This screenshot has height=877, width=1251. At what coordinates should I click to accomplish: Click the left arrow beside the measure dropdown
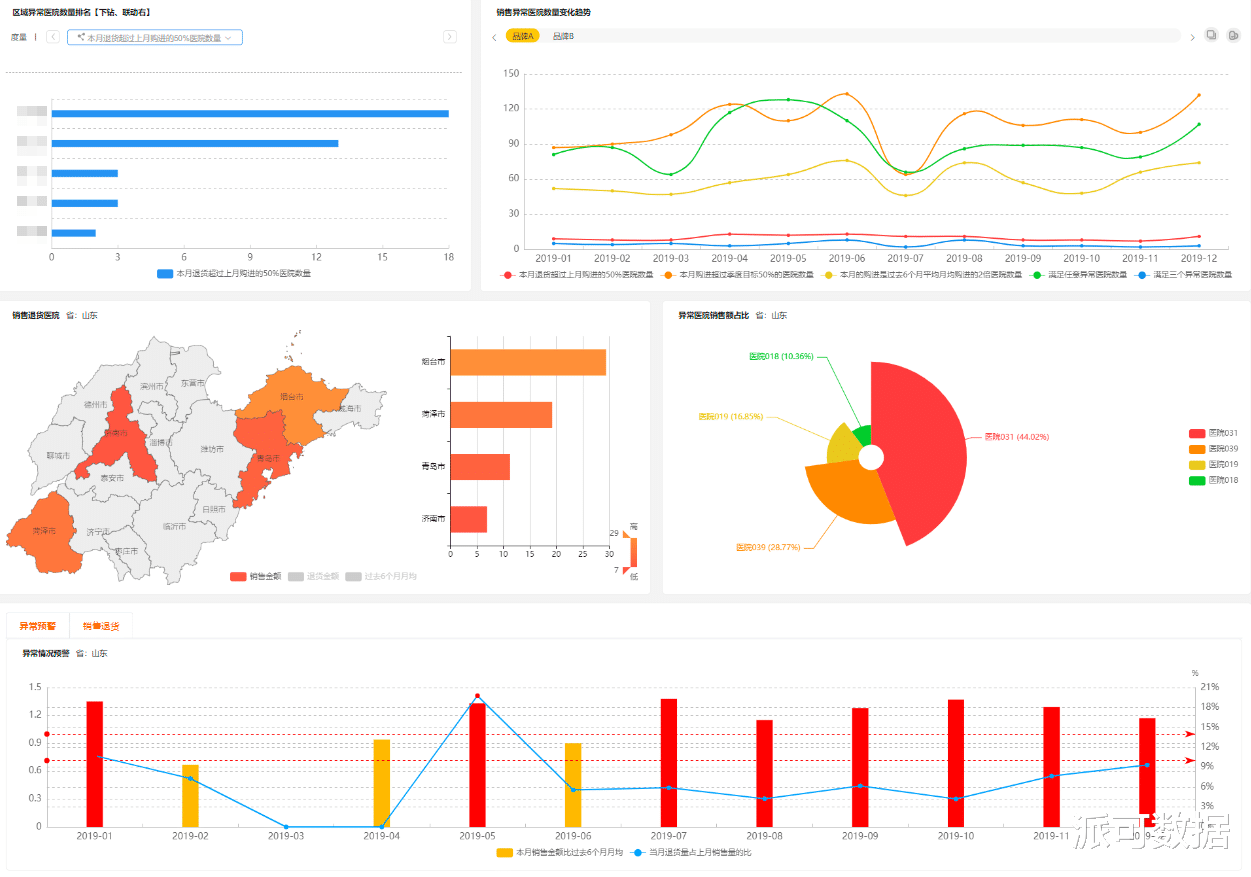(53, 37)
